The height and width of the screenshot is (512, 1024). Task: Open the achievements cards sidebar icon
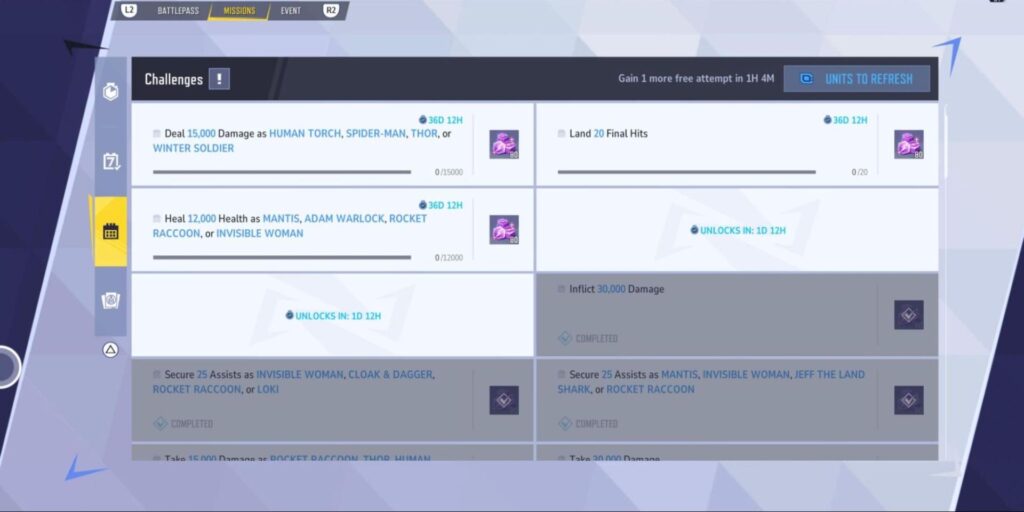(x=110, y=301)
